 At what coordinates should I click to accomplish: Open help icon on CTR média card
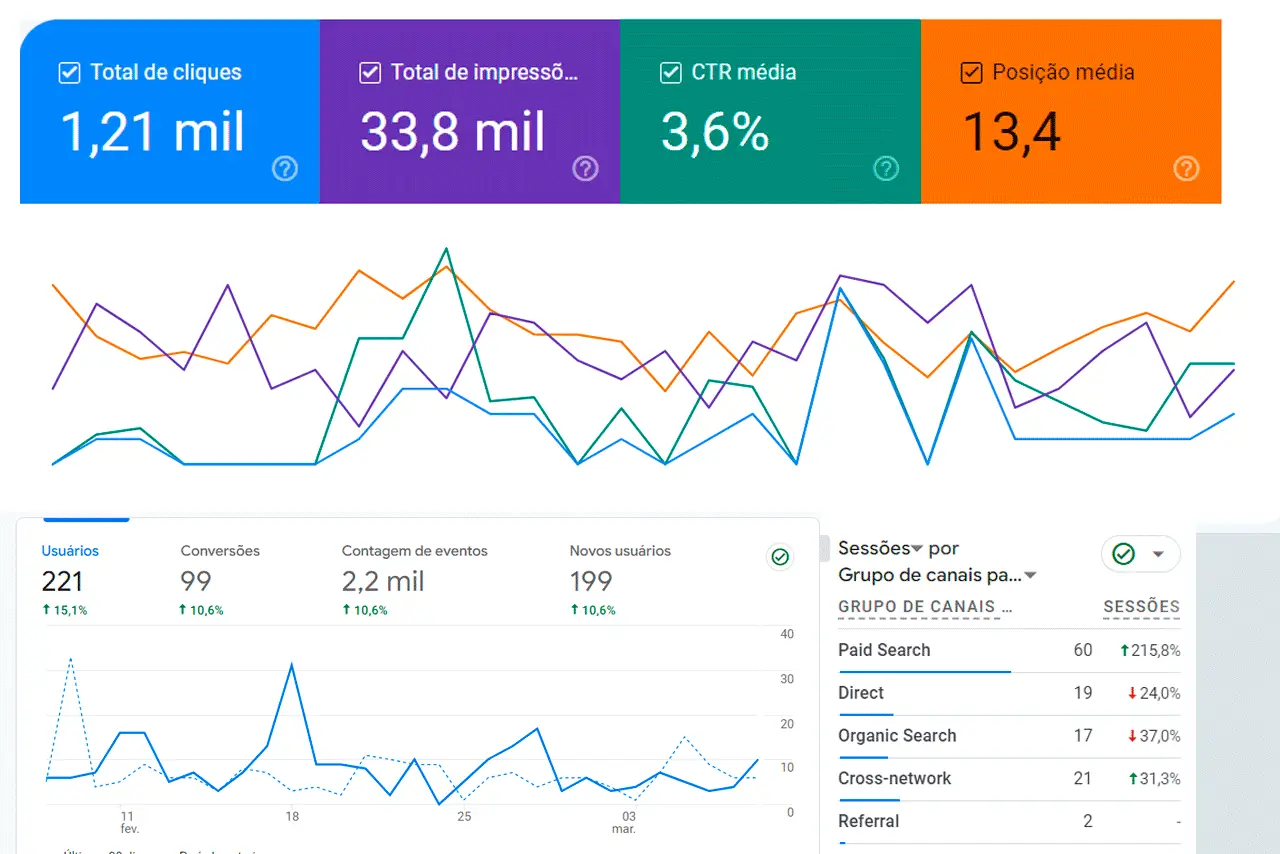tap(886, 169)
